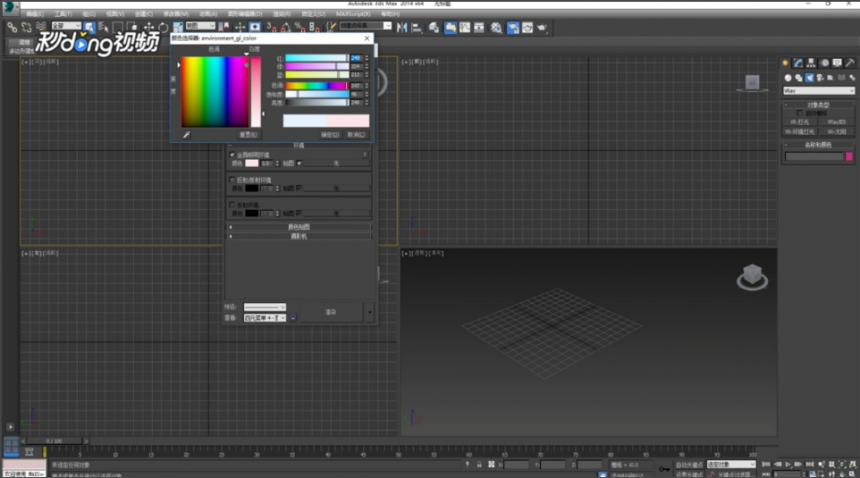Open the view dropdown in render dialog
The height and width of the screenshot is (478, 860).
coord(265,318)
